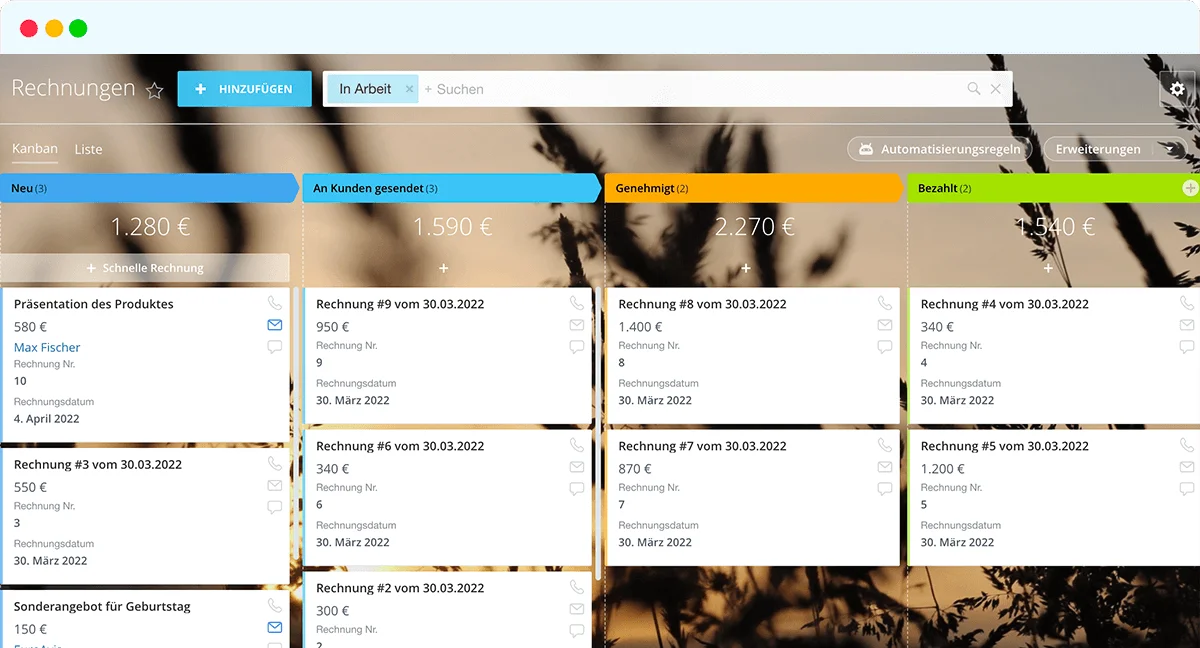Switch to the Liste view tab
1200x648 pixels.
tap(89, 149)
